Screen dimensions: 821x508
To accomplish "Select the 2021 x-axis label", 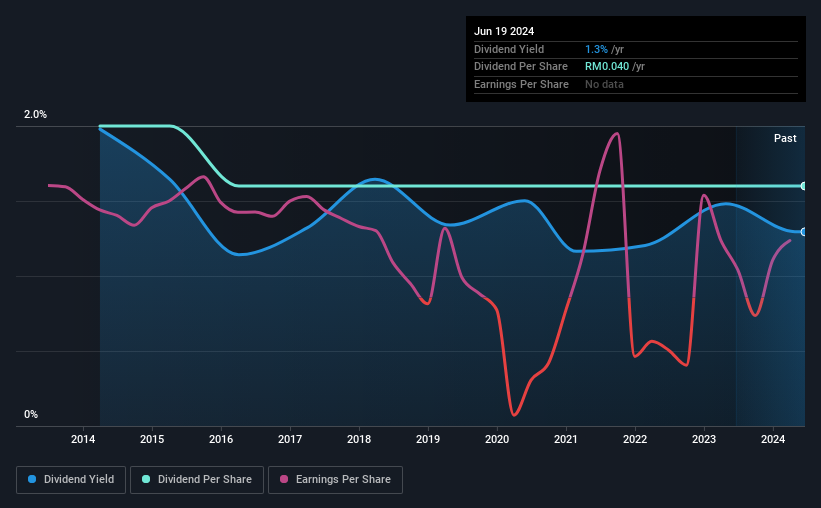I will tap(566, 439).
